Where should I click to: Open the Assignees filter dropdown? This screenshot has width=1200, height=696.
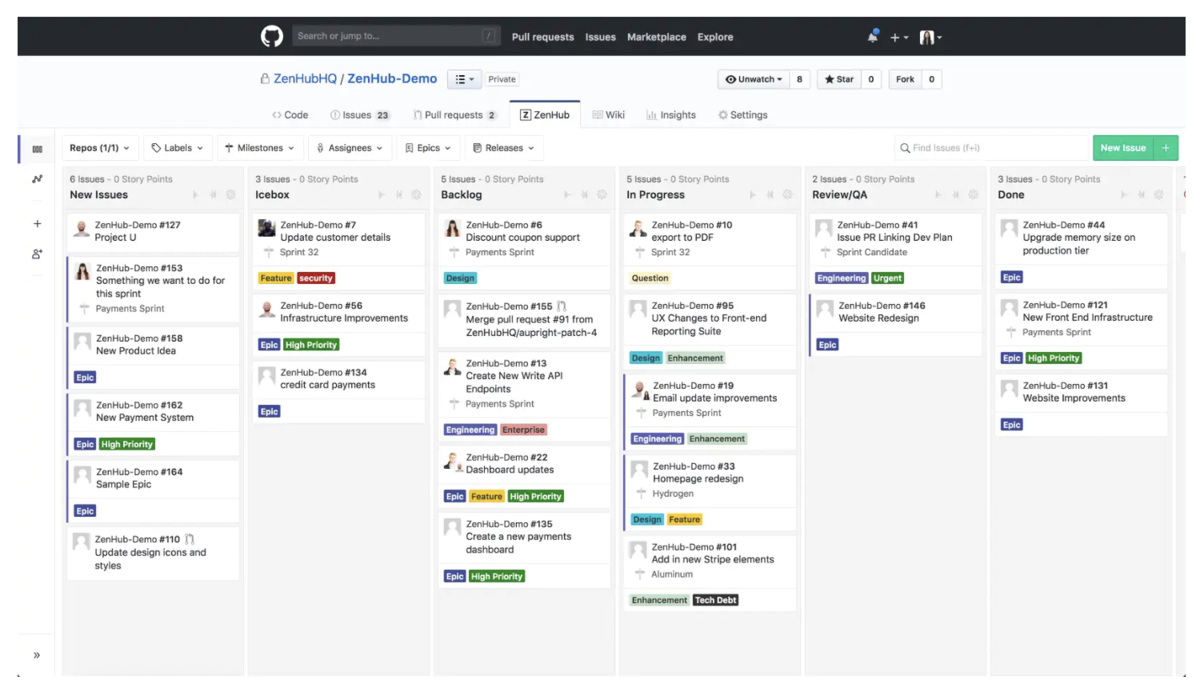(x=350, y=148)
